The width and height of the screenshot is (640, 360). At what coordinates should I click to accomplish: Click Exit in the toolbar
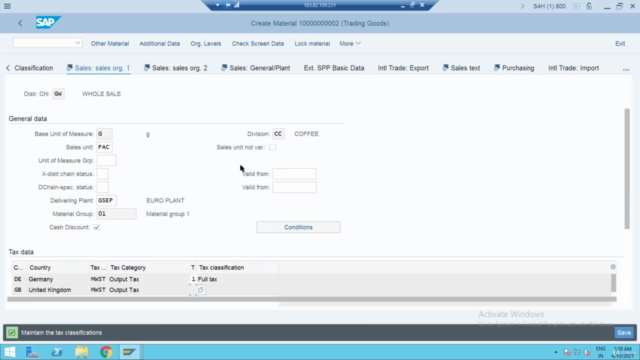coord(620,44)
